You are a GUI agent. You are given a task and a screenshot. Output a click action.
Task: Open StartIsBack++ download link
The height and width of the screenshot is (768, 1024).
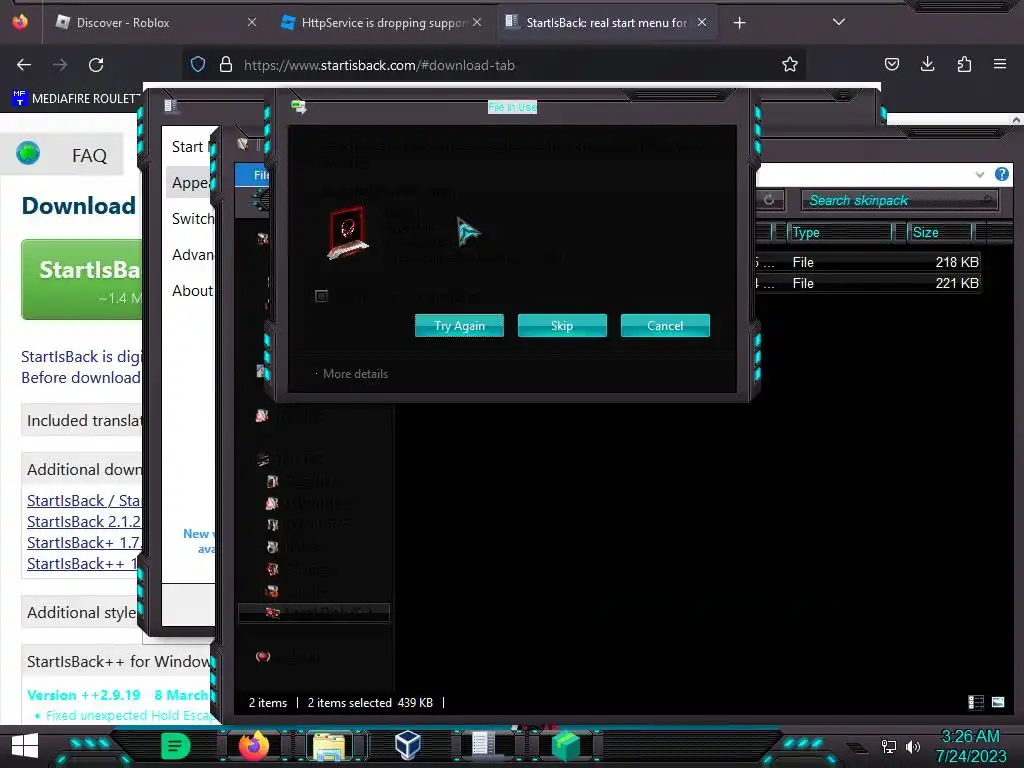pos(82,564)
